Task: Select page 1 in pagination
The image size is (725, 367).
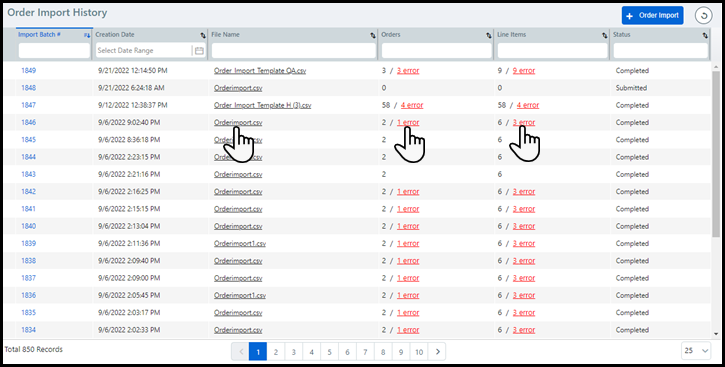Action: tap(258, 352)
